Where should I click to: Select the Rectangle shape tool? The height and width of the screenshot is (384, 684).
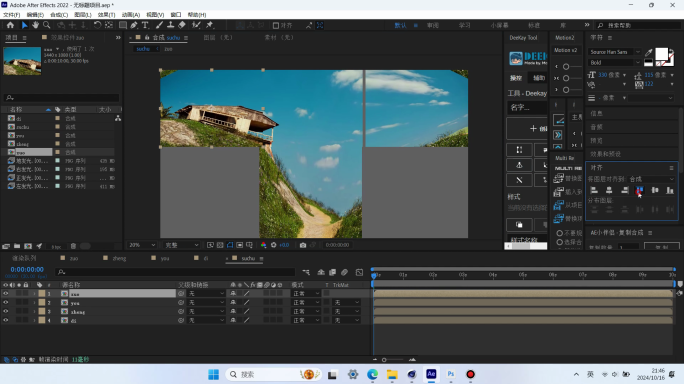click(123, 25)
